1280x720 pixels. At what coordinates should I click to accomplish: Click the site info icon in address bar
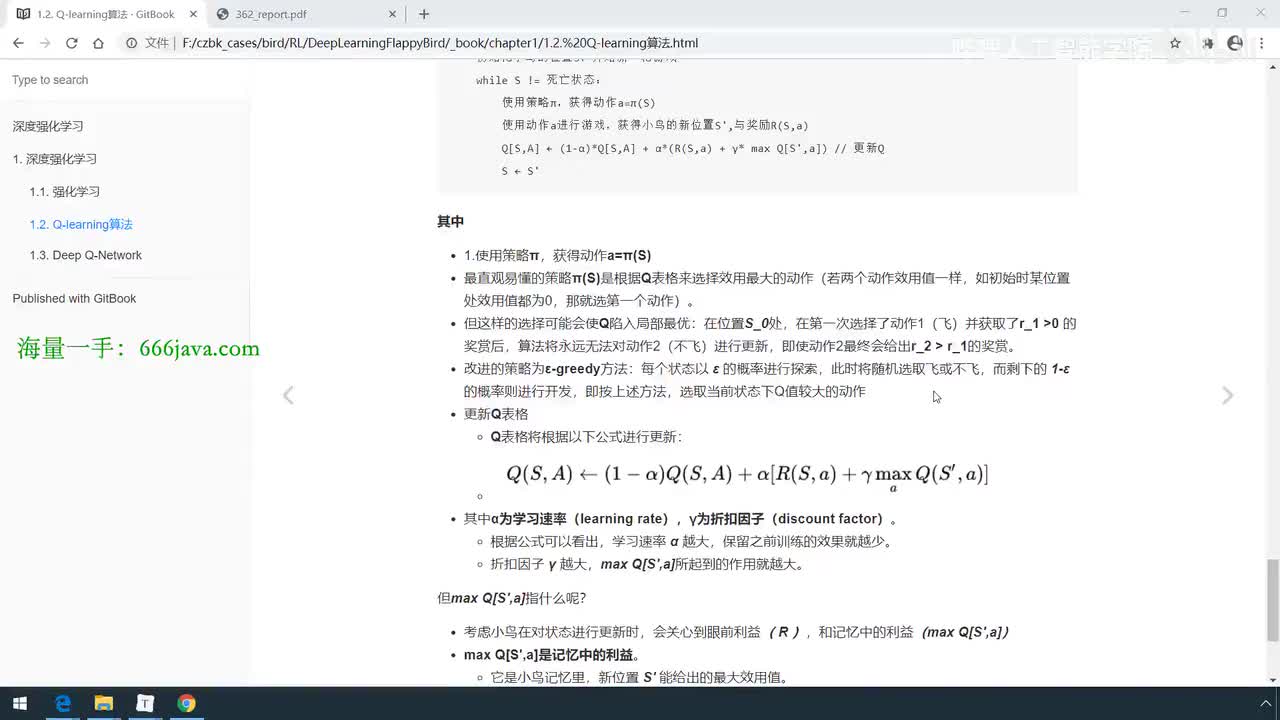131,43
